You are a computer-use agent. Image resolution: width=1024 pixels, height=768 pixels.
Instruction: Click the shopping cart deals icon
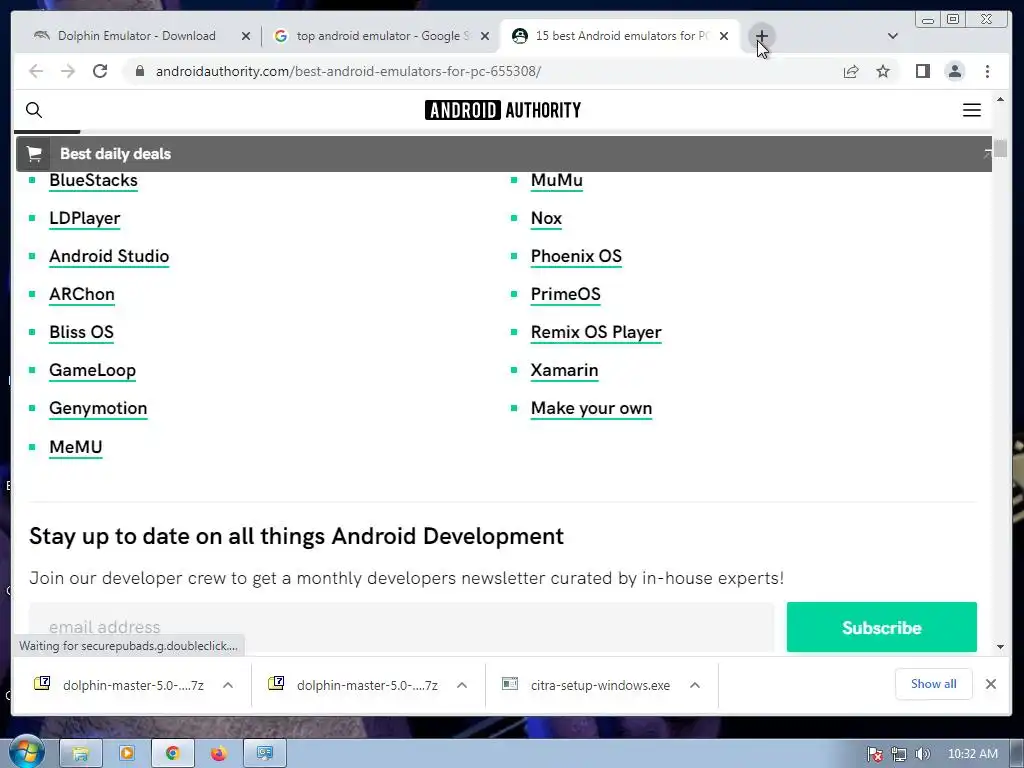click(x=34, y=154)
